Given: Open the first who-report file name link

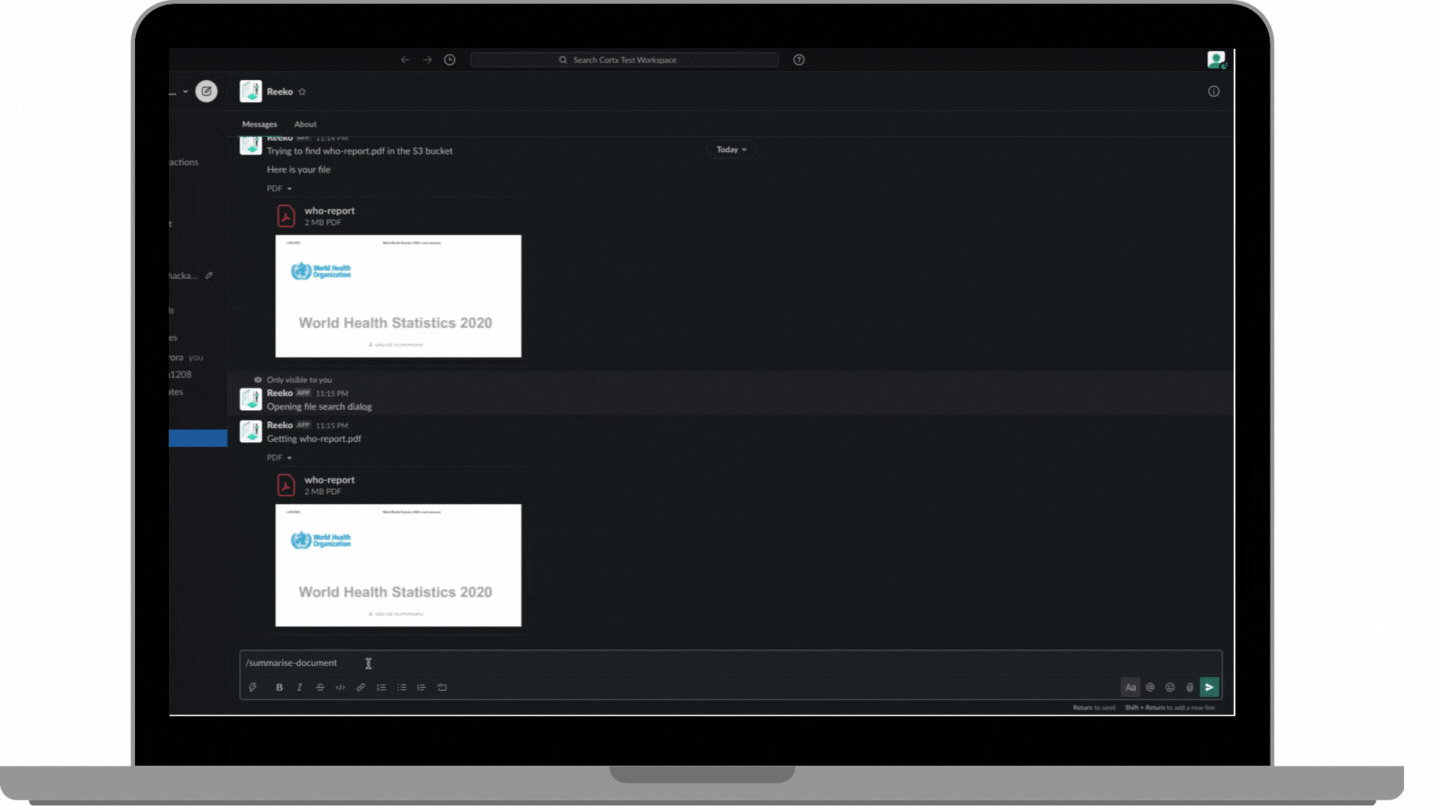Looking at the screenshot, I should pos(330,211).
